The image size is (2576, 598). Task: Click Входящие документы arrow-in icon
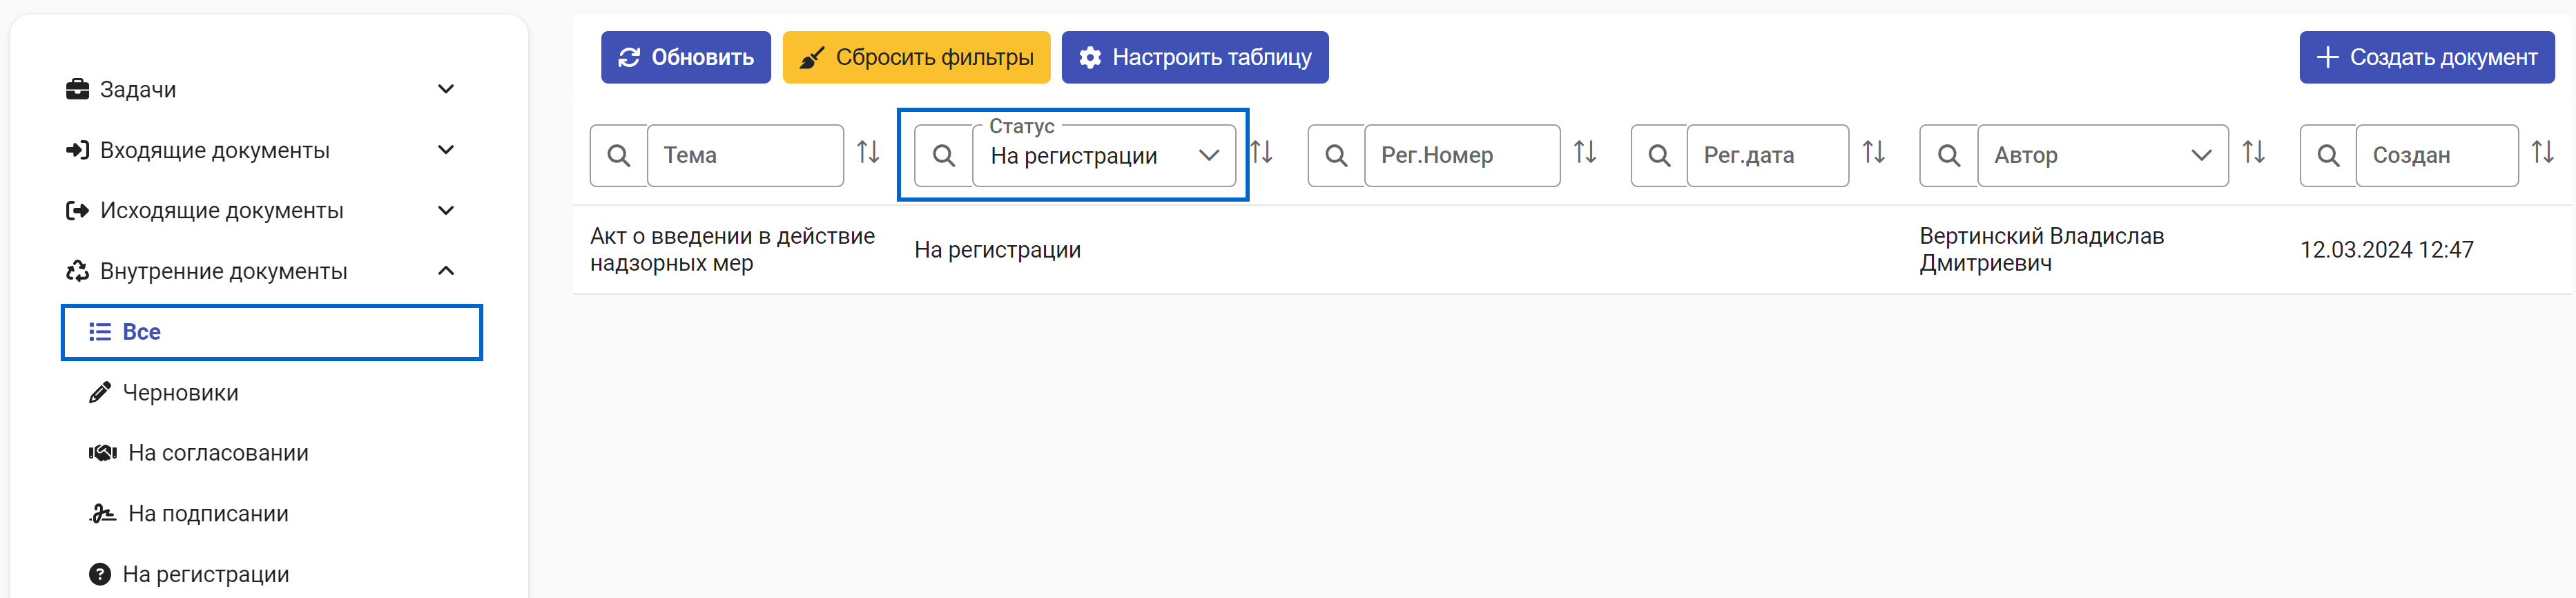tap(77, 150)
